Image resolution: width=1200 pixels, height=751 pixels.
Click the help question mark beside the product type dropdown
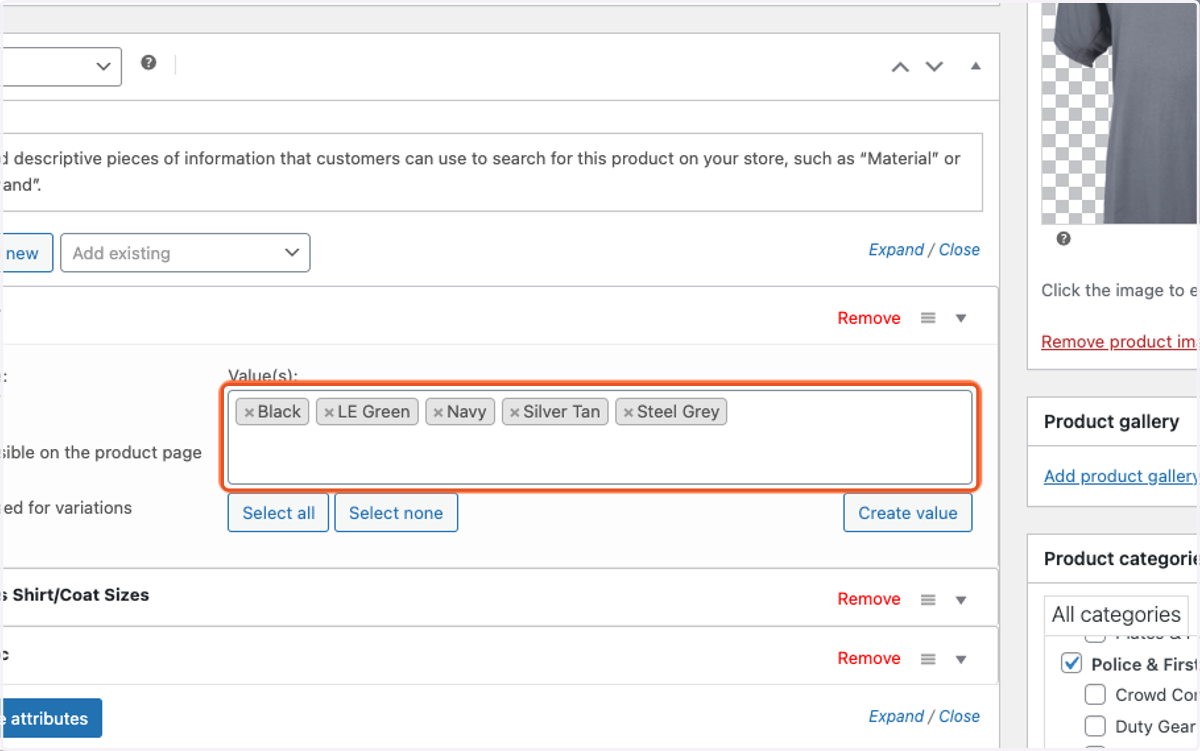point(148,63)
